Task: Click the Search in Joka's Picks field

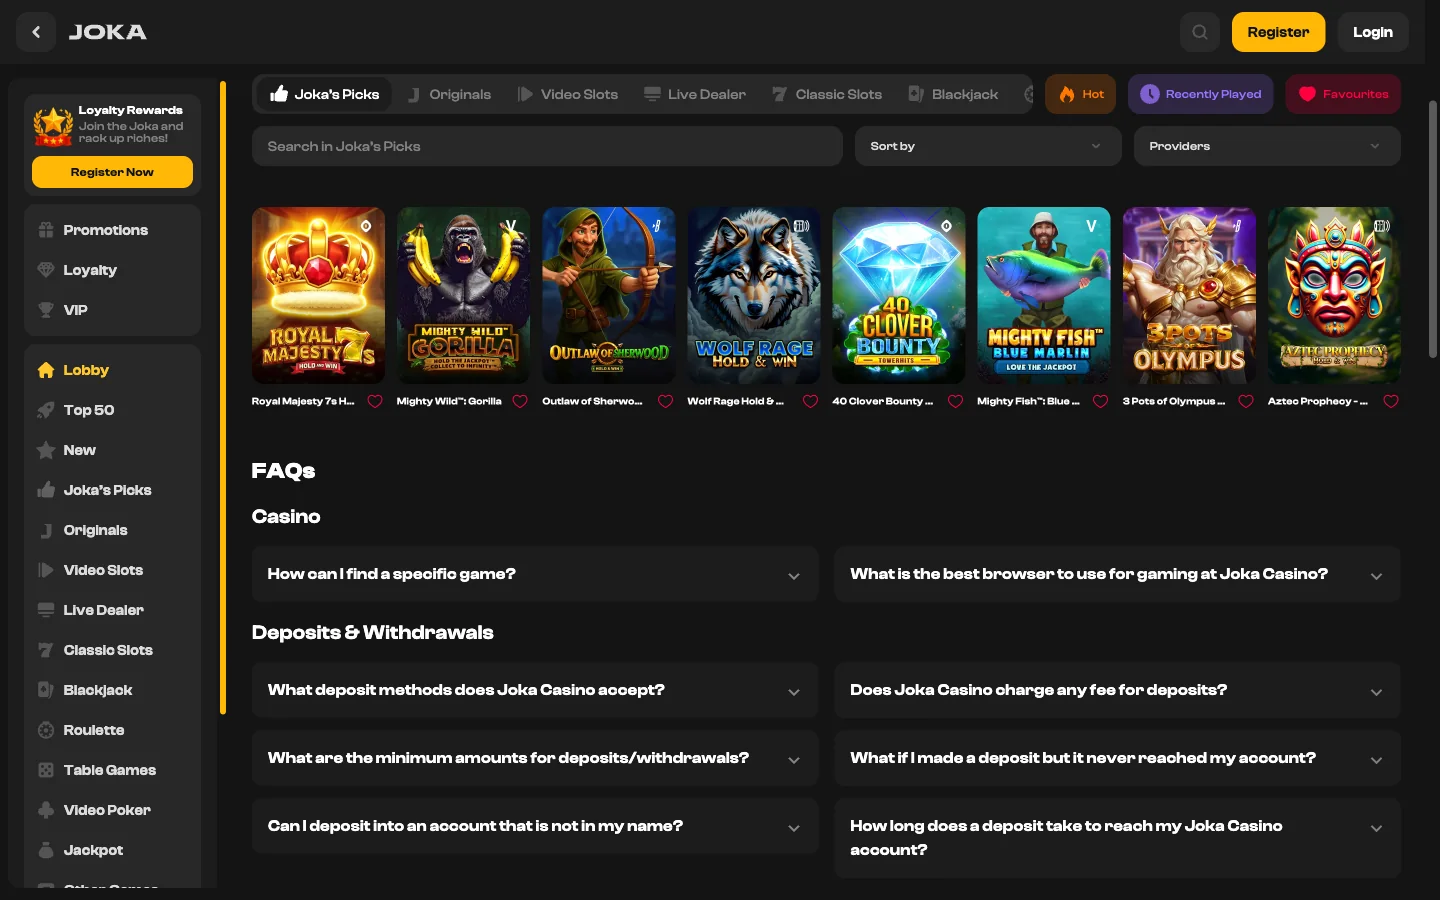Action: tap(547, 146)
